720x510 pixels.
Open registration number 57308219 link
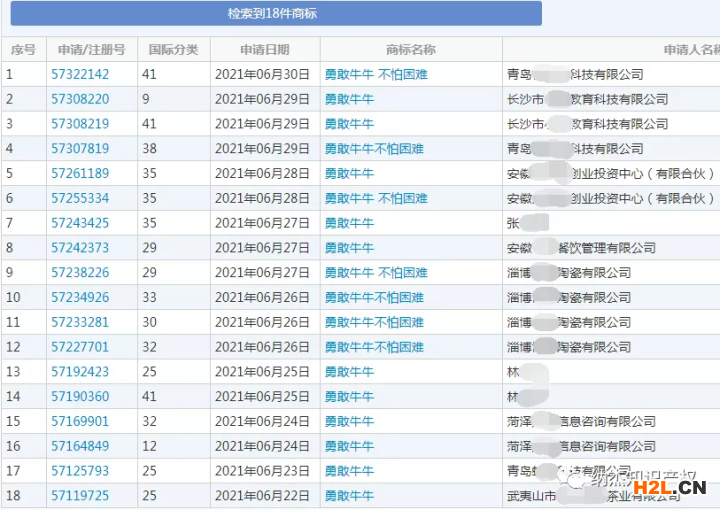(x=80, y=124)
